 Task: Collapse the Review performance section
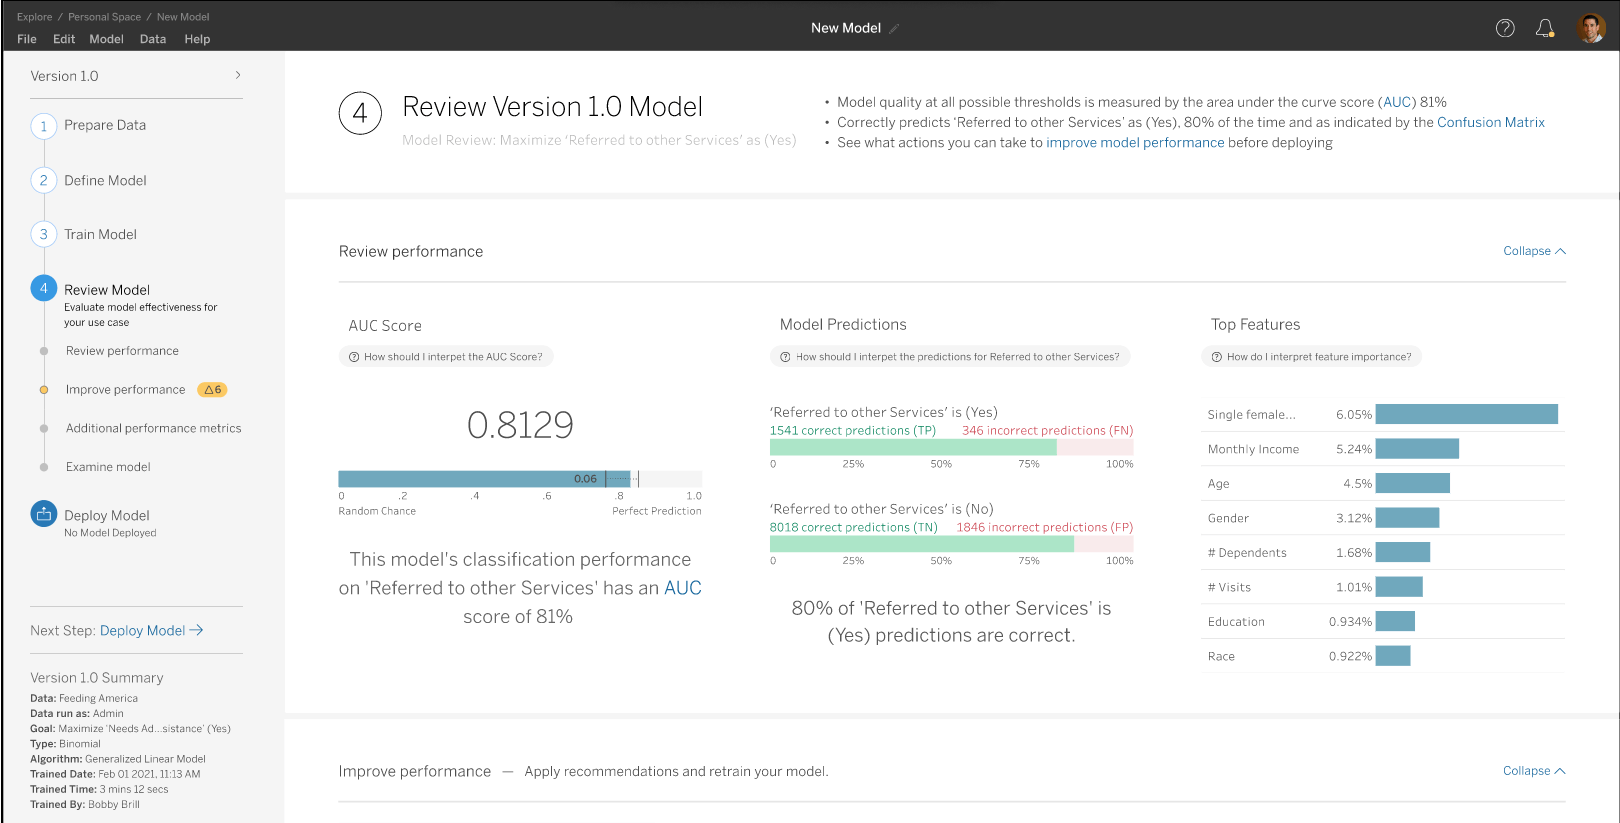click(x=1533, y=251)
